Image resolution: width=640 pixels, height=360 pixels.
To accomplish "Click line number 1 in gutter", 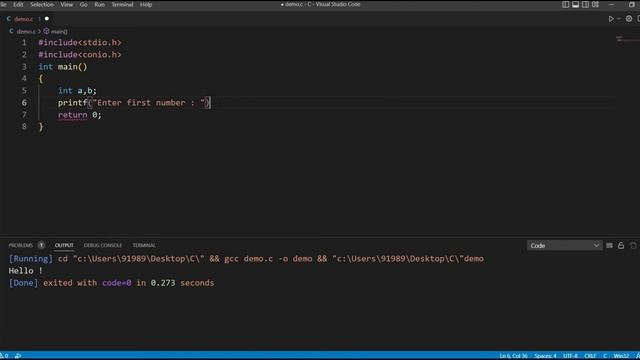I will 24,42.
